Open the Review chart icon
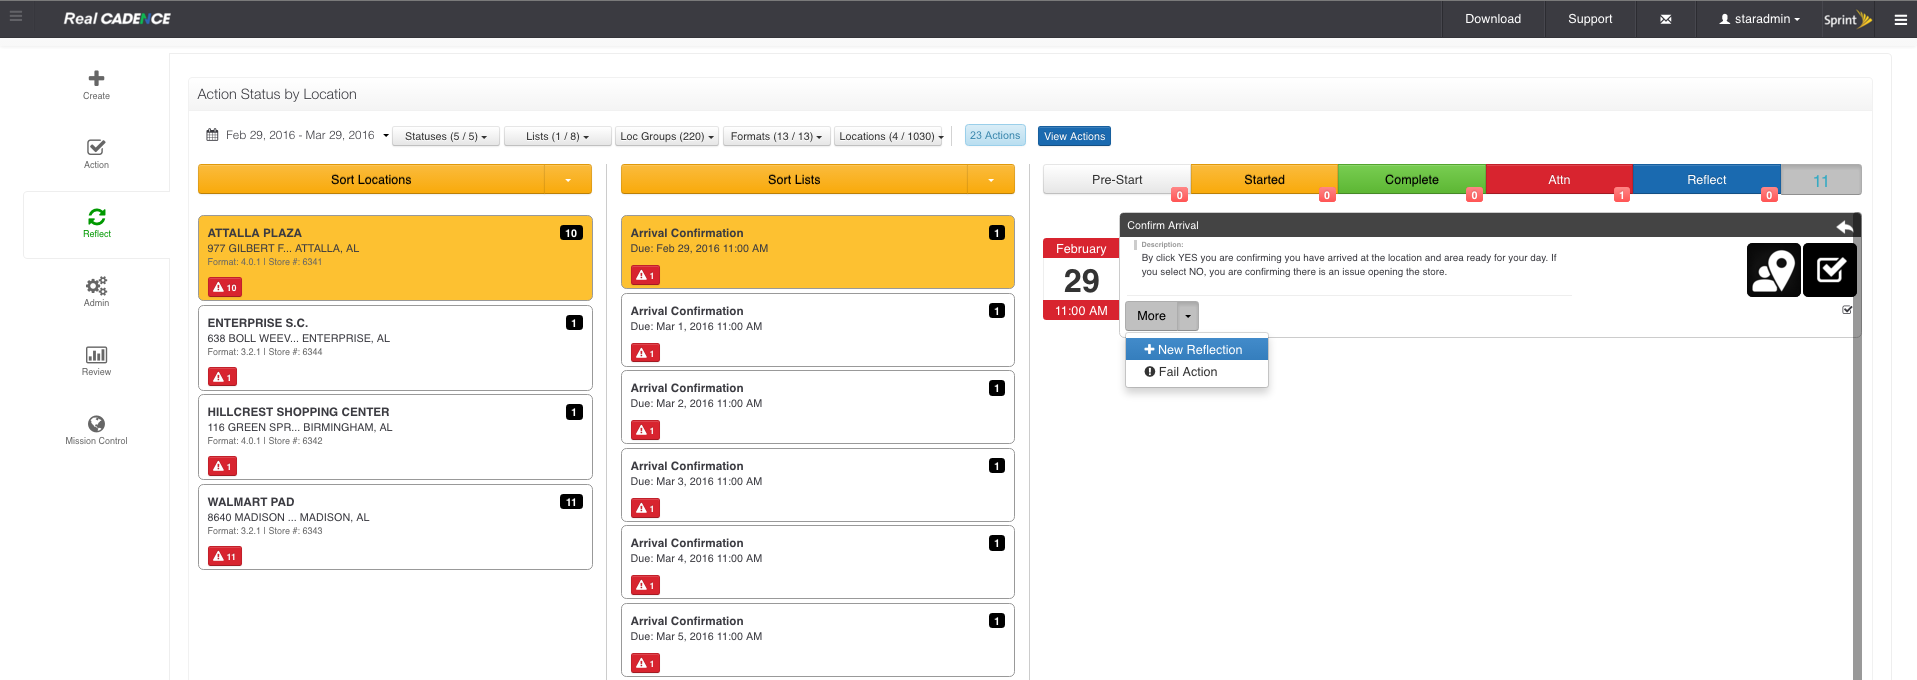Image resolution: width=1917 pixels, height=680 pixels. (96, 355)
